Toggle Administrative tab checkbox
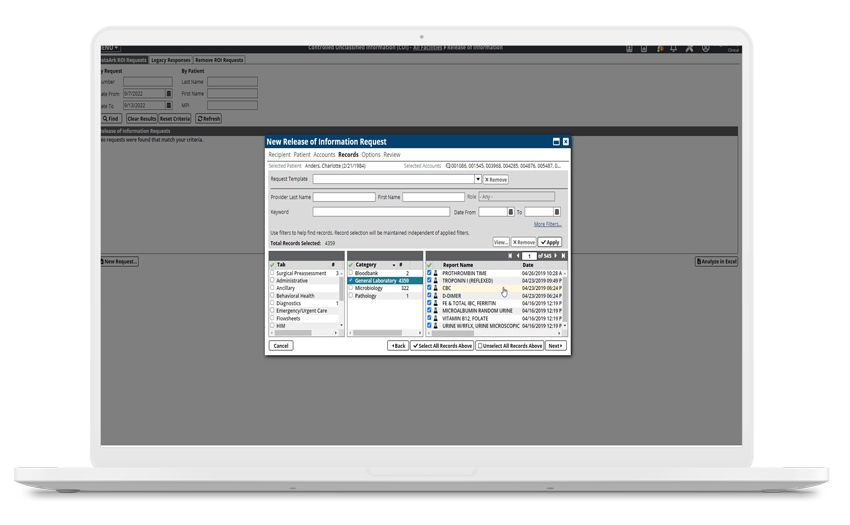 [x=272, y=280]
